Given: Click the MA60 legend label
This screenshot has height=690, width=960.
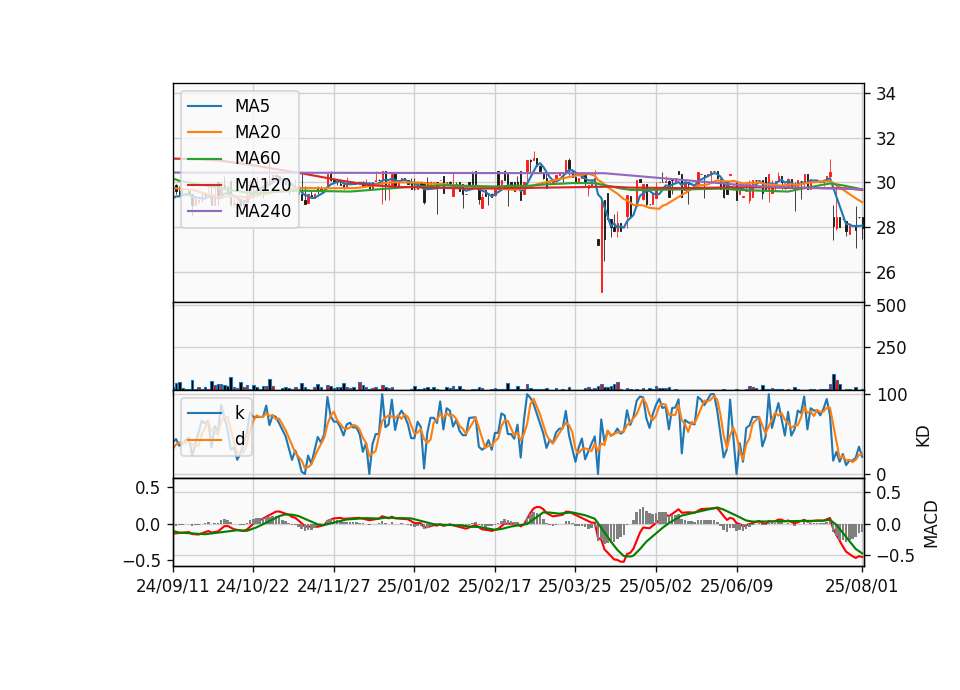Looking at the screenshot, I should pyautogui.click(x=257, y=158).
